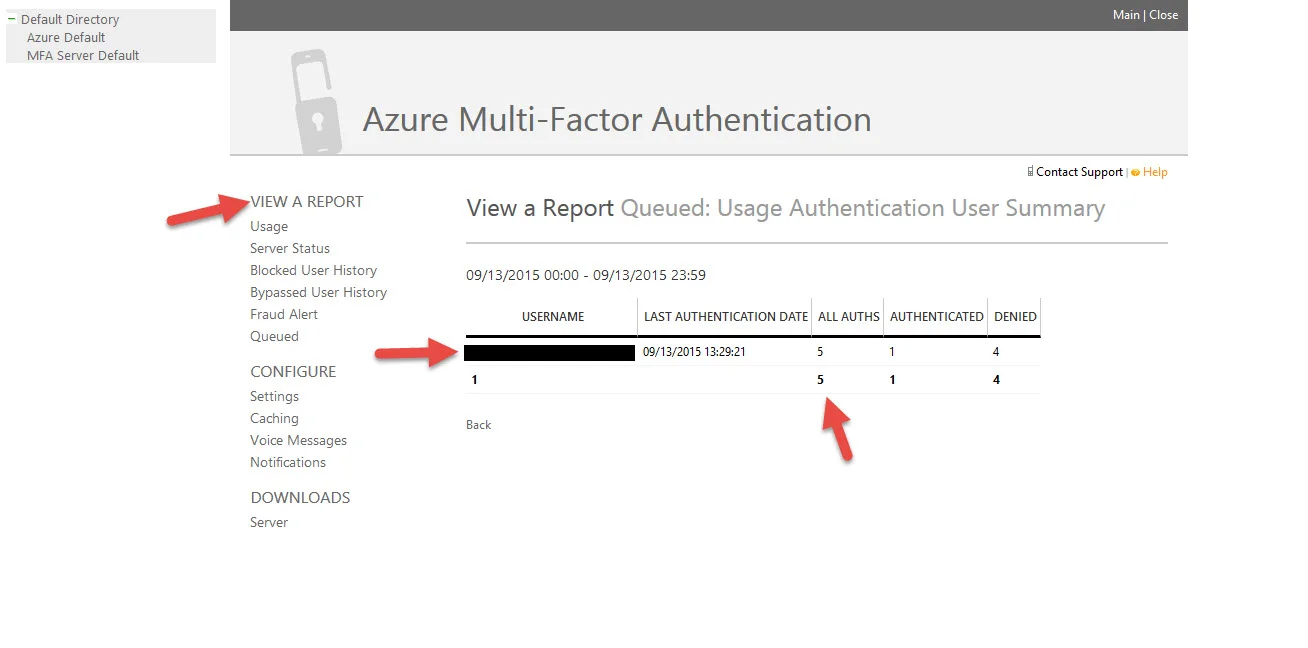Click the padlock phone logo icon
The image size is (1308, 648).
click(316, 102)
